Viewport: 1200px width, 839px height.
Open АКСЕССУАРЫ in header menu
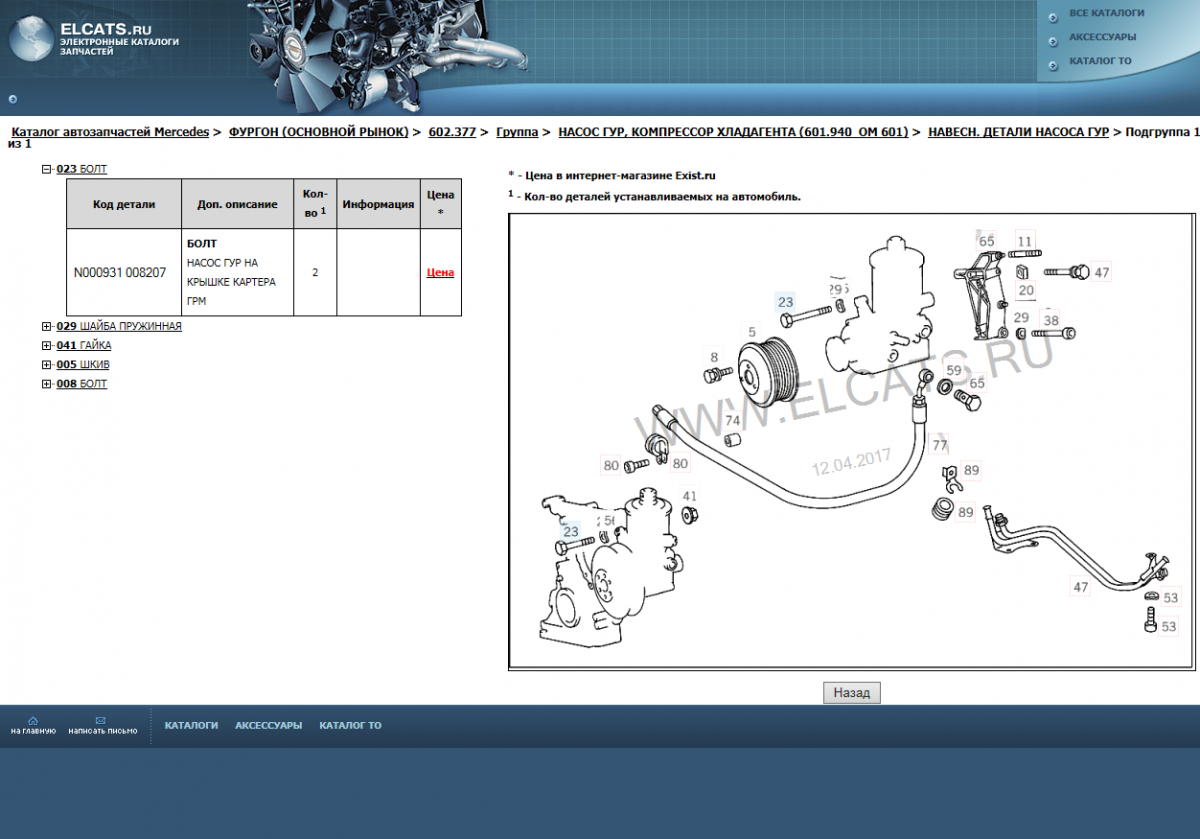1102,37
